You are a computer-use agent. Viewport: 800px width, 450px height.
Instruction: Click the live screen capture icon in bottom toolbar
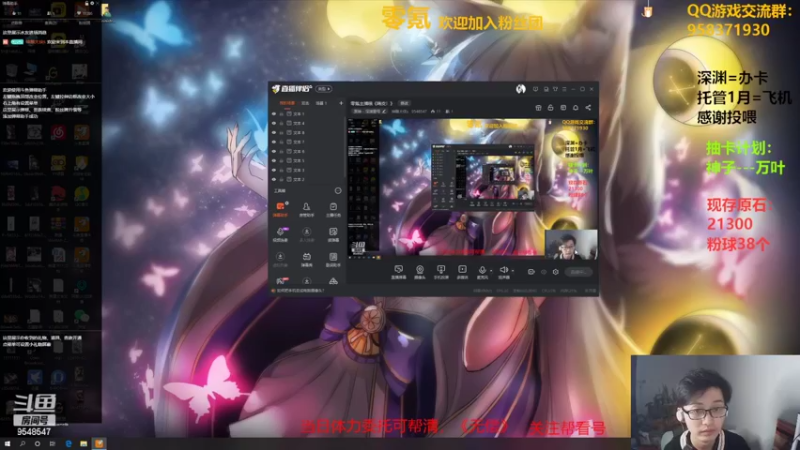[398, 269]
